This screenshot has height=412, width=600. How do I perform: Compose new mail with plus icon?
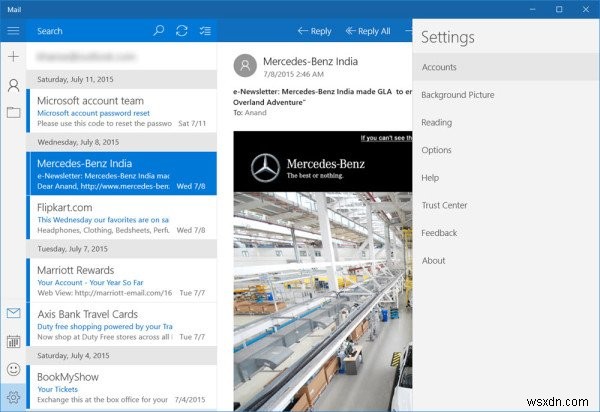pyautogui.click(x=13, y=57)
